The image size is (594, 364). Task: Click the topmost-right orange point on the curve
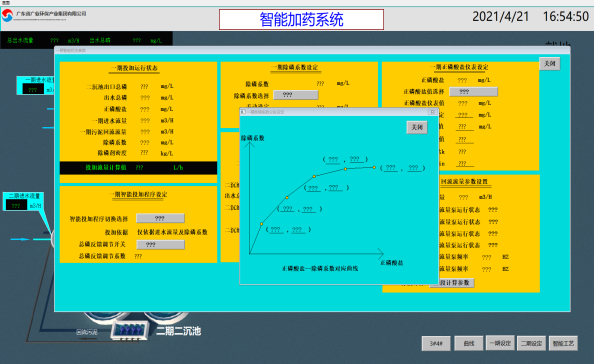click(374, 167)
